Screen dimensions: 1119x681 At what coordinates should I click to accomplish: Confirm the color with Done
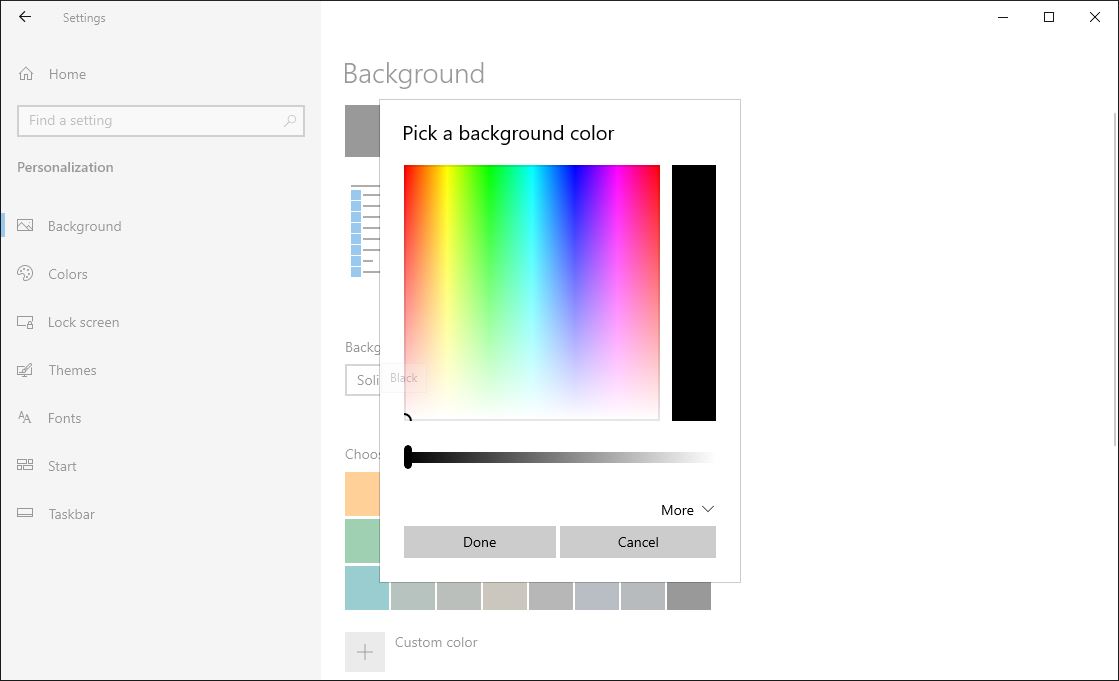479,541
